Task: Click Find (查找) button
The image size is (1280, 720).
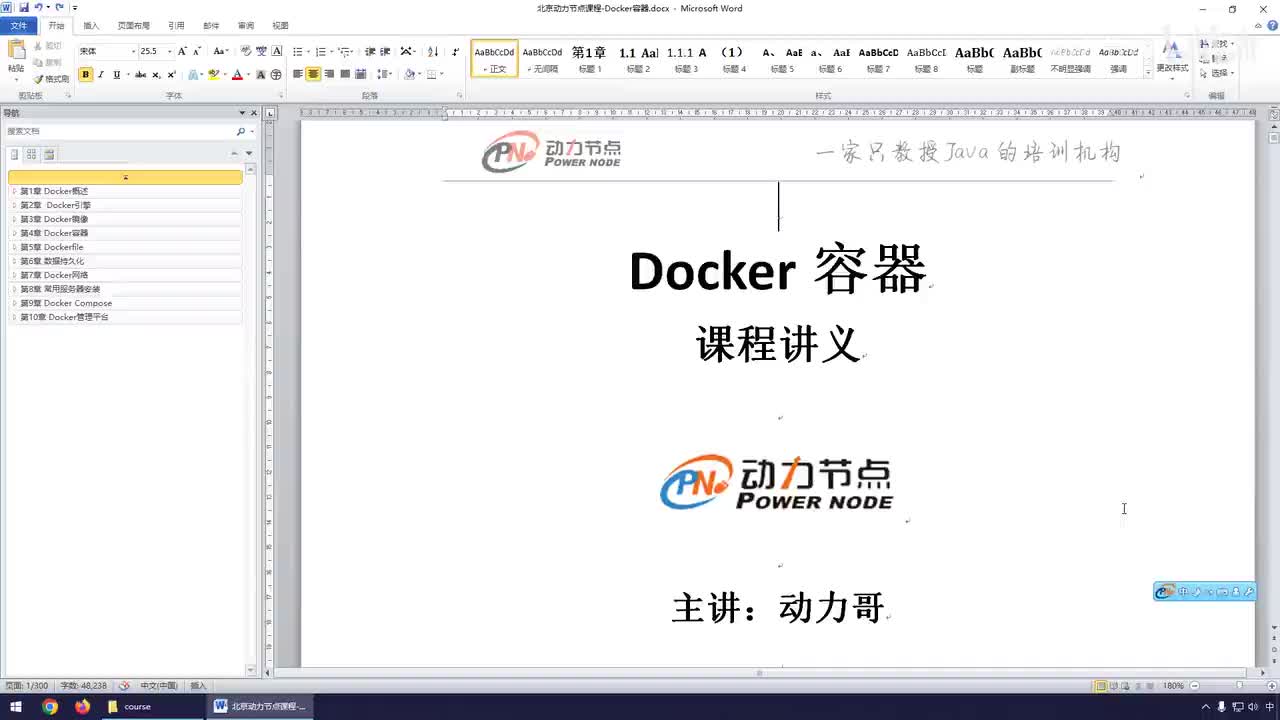Action: pyautogui.click(x=1217, y=44)
